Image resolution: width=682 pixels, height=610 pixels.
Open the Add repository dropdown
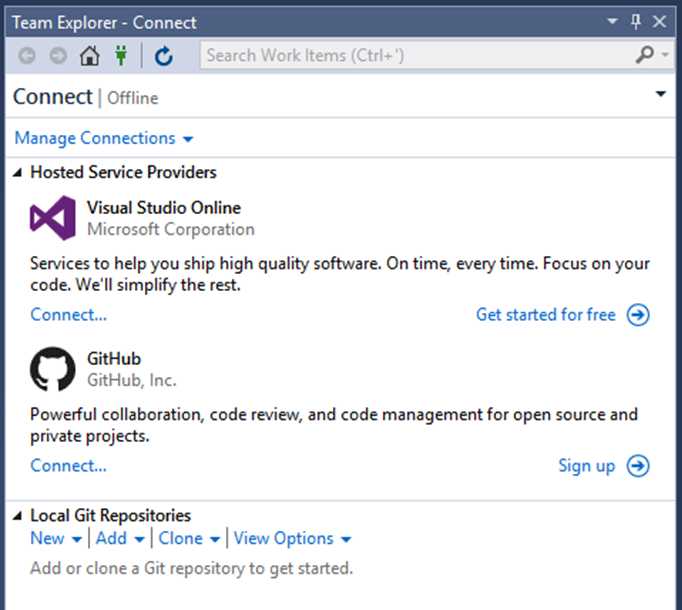click(x=120, y=539)
